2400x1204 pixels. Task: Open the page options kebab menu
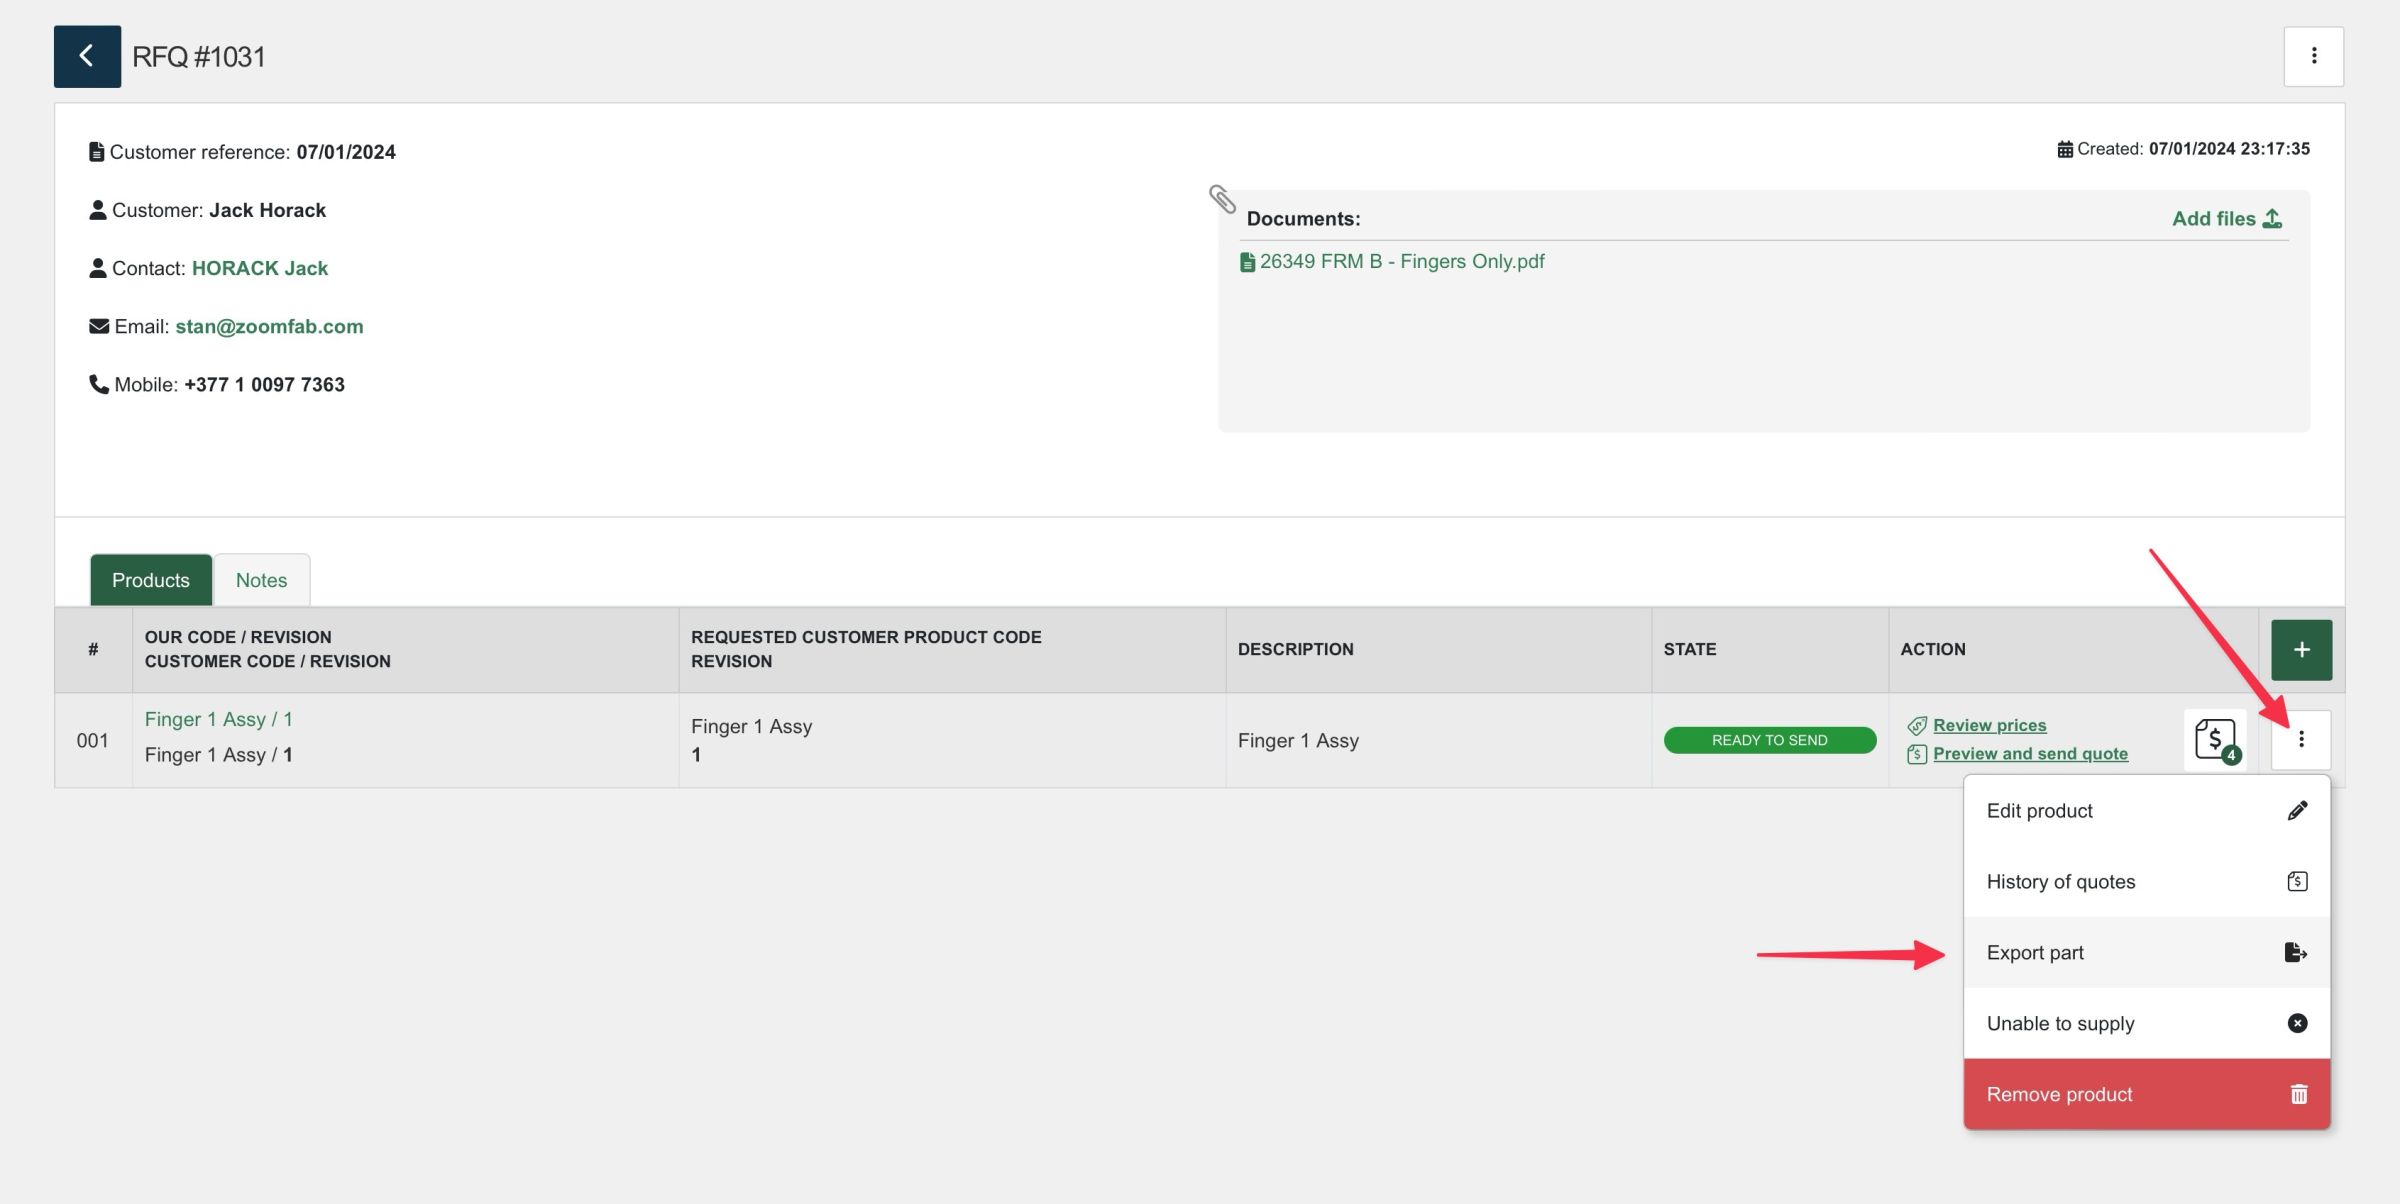tap(2313, 56)
